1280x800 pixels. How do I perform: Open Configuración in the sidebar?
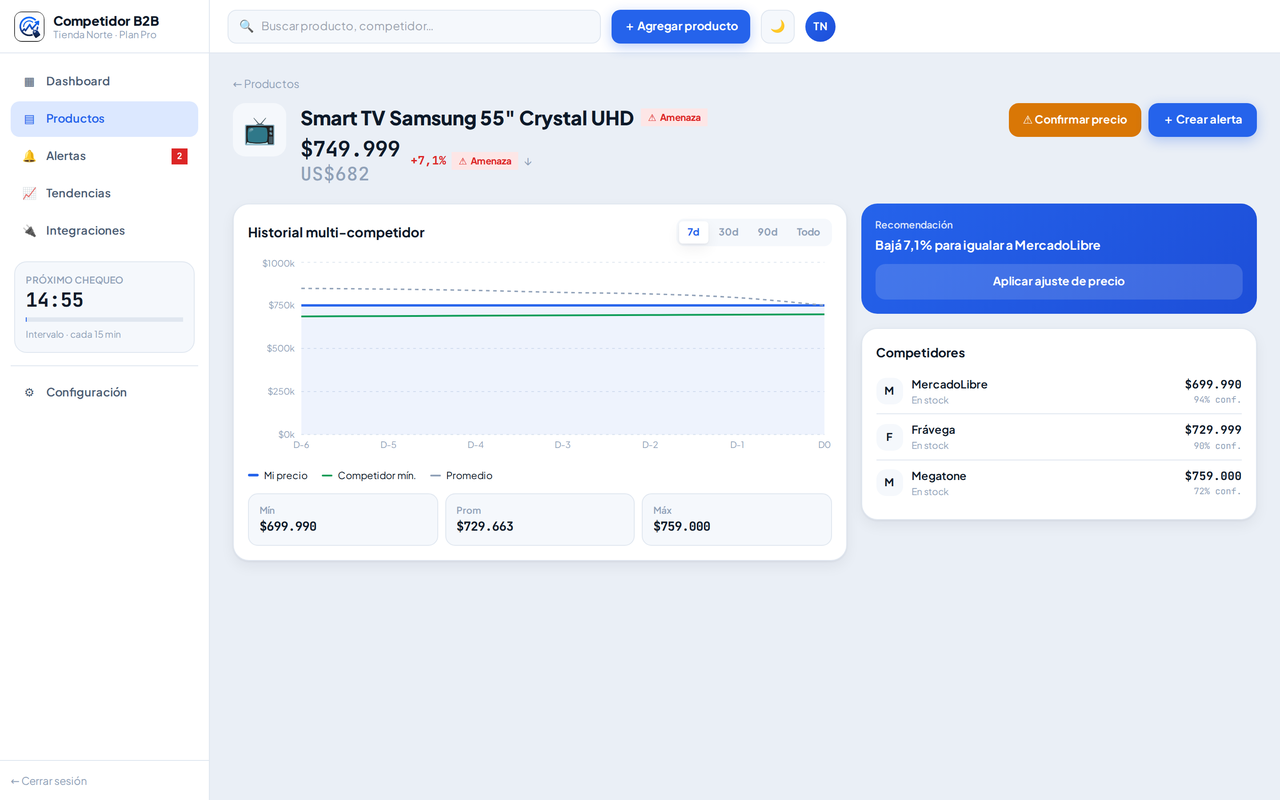point(104,393)
